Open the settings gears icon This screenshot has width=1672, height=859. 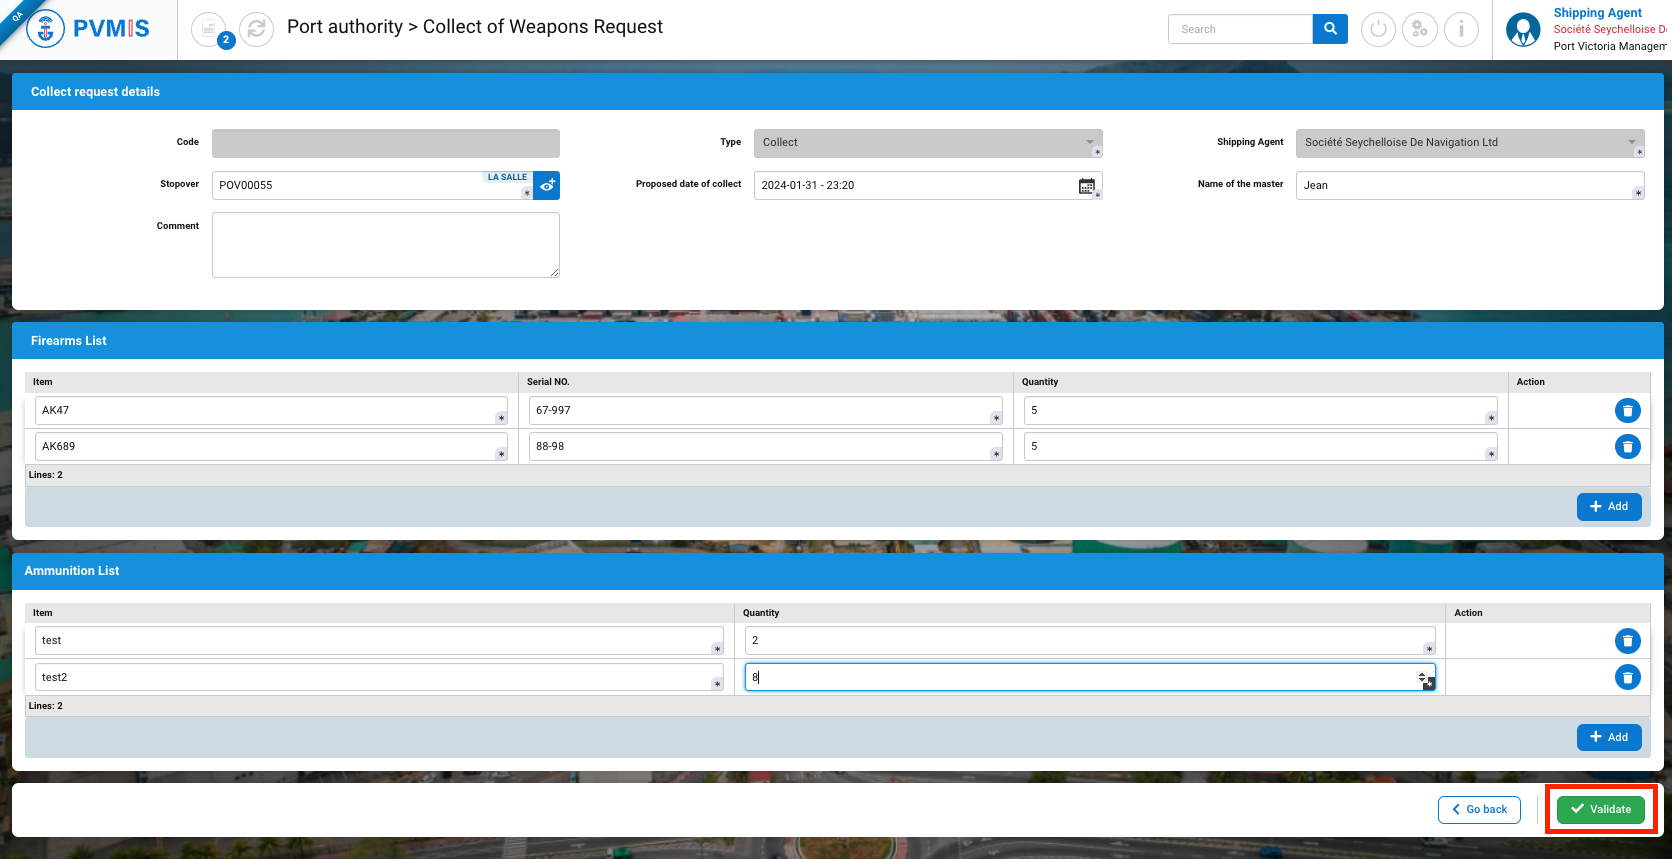(x=1419, y=29)
